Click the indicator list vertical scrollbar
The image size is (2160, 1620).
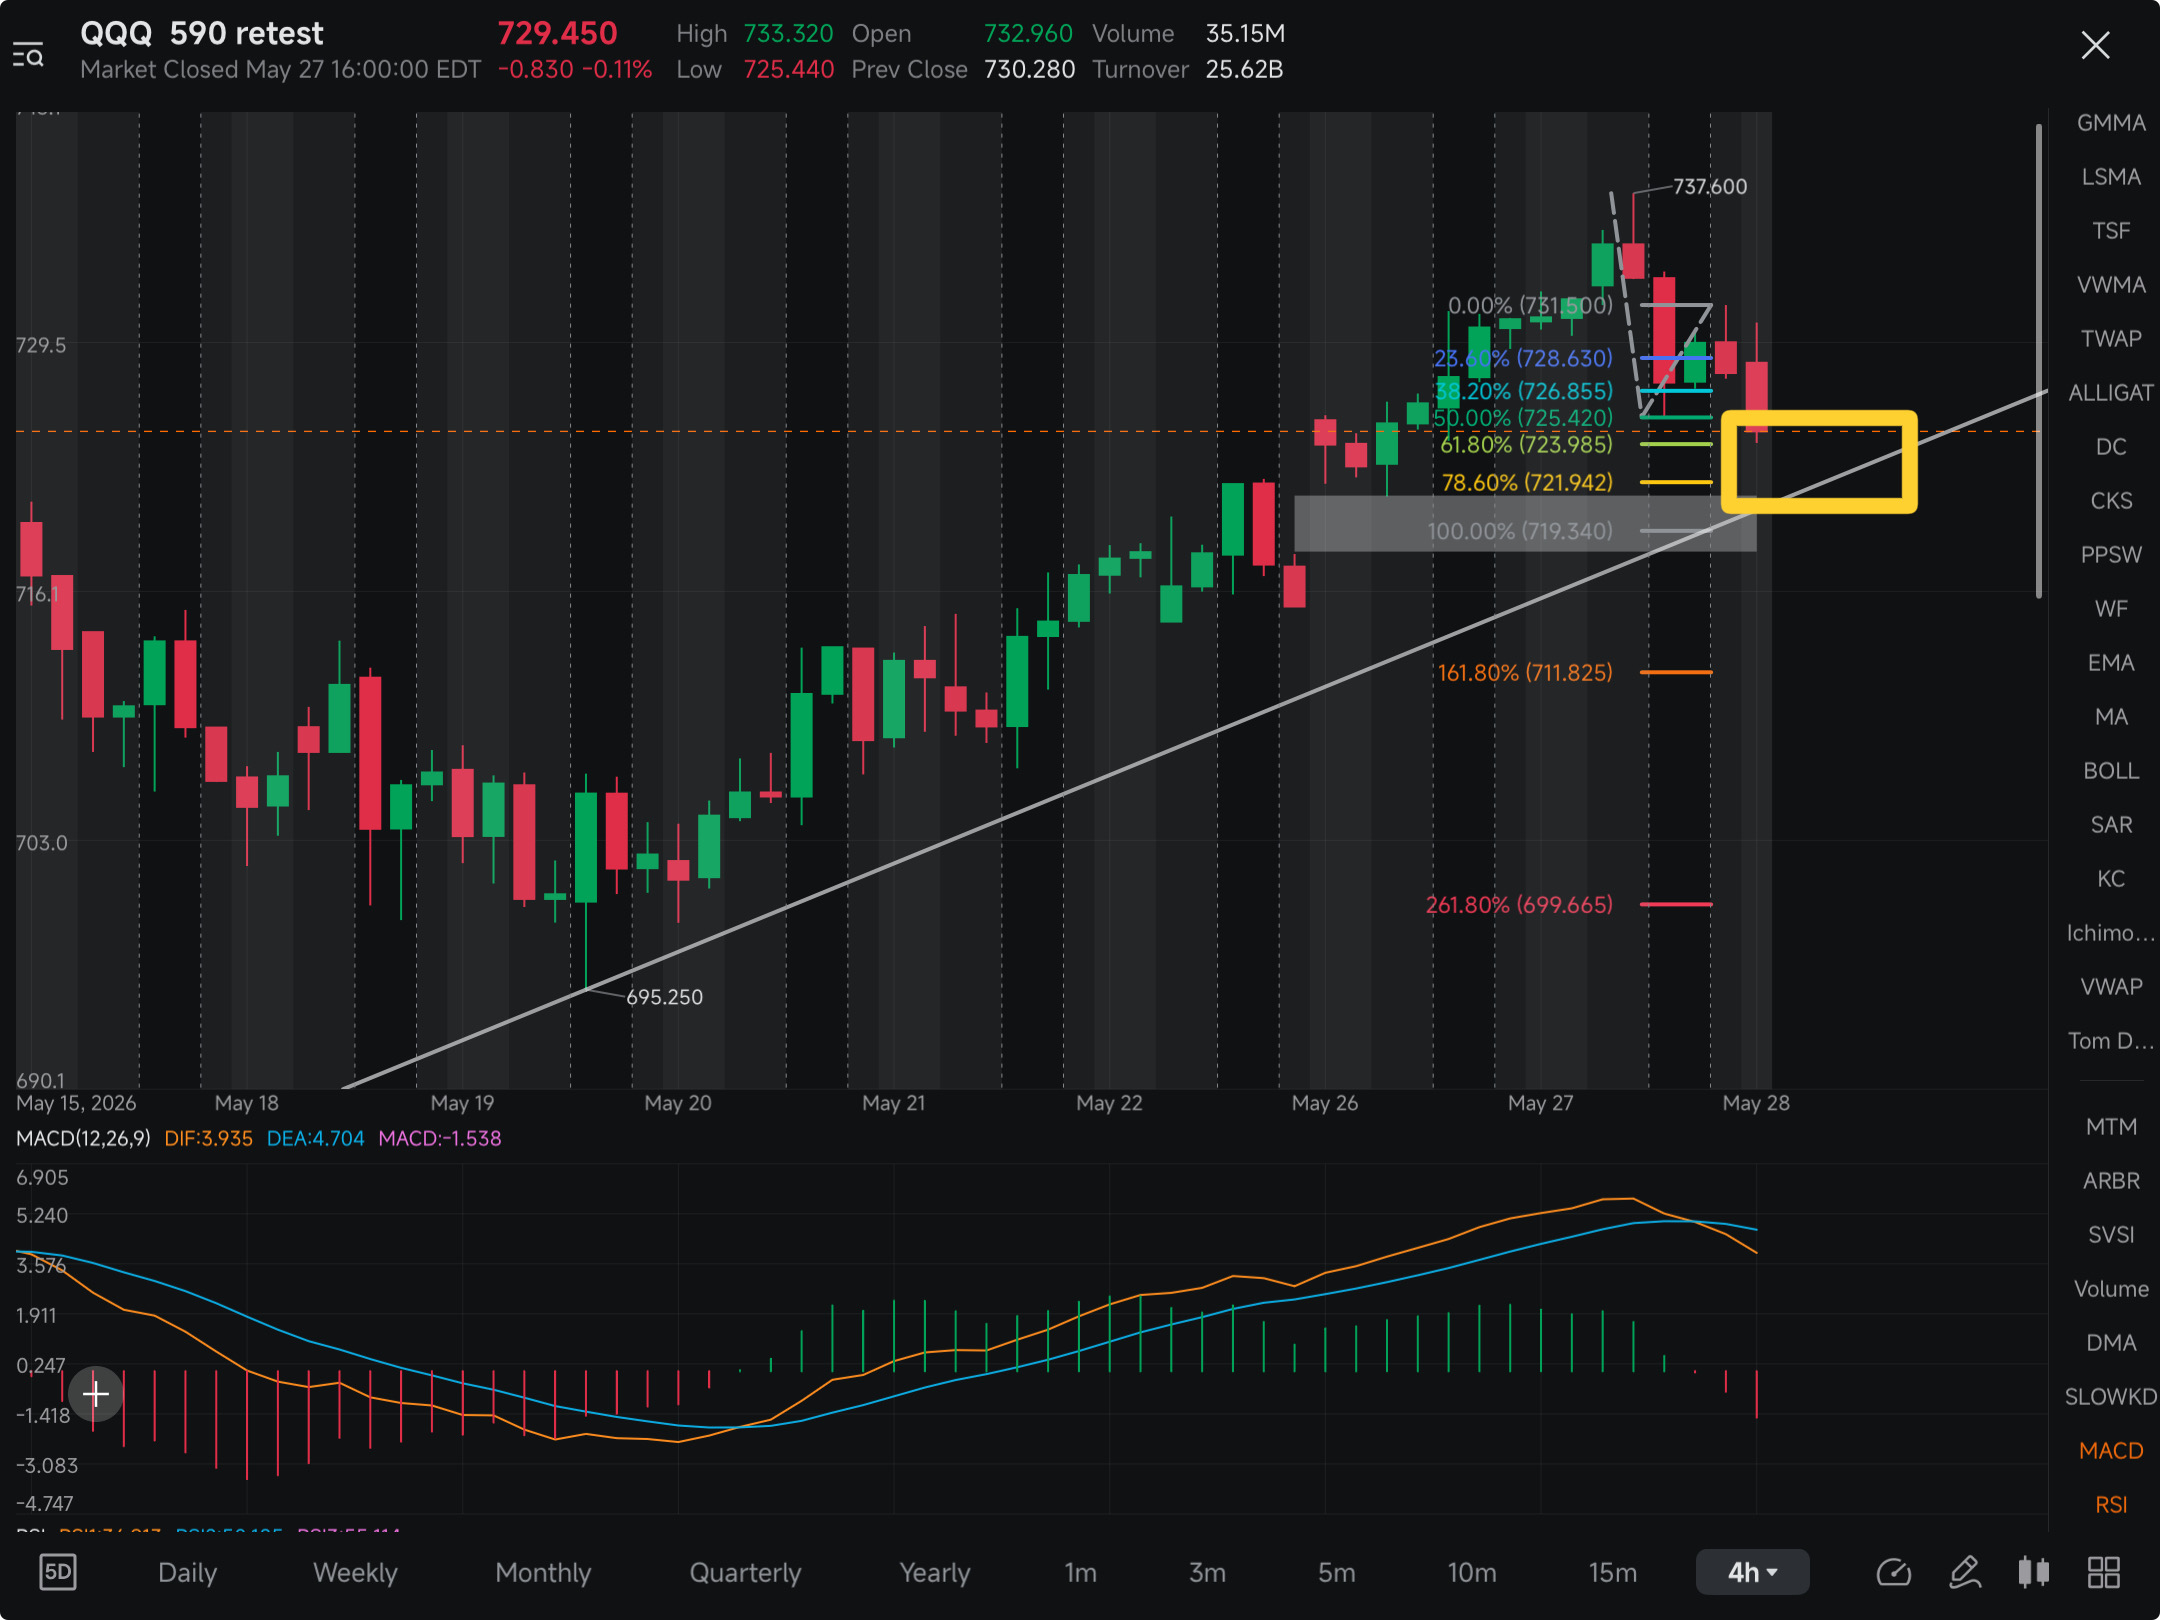(2039, 360)
